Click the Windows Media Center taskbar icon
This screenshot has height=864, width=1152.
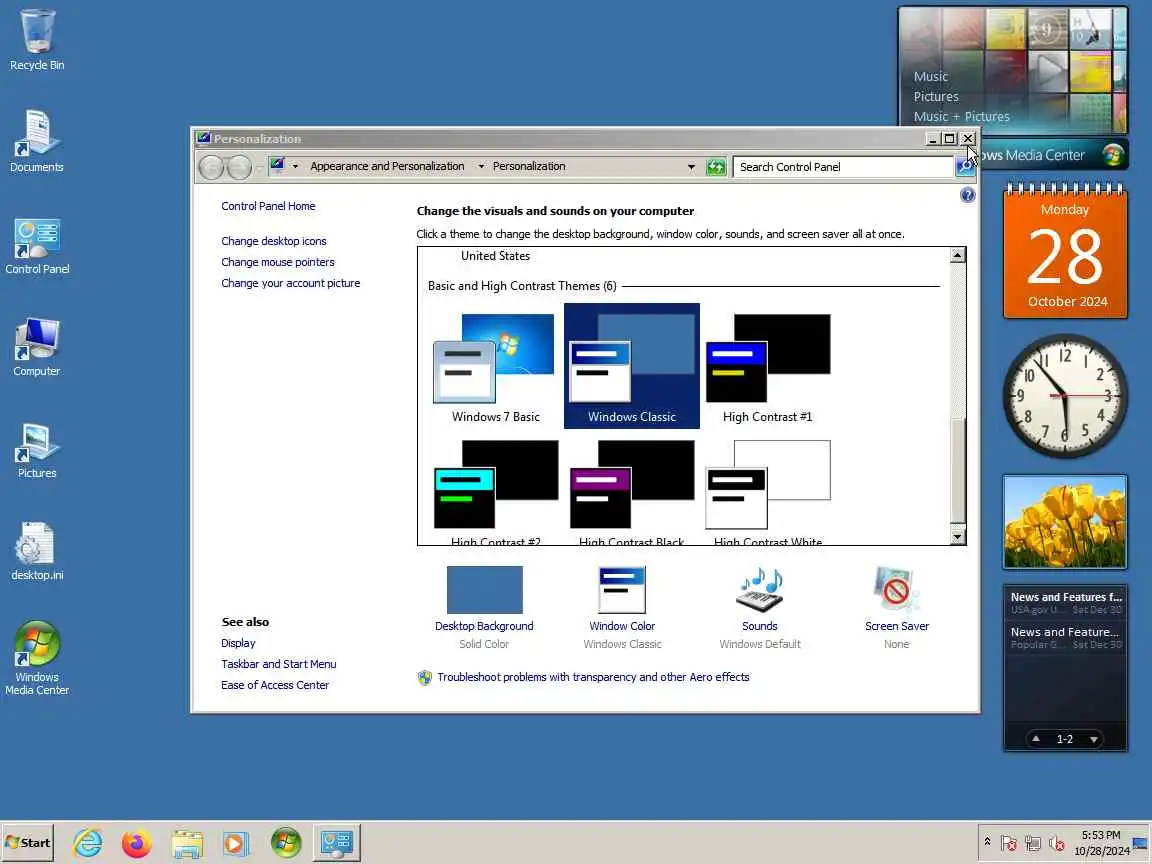pyautogui.click(x=286, y=843)
